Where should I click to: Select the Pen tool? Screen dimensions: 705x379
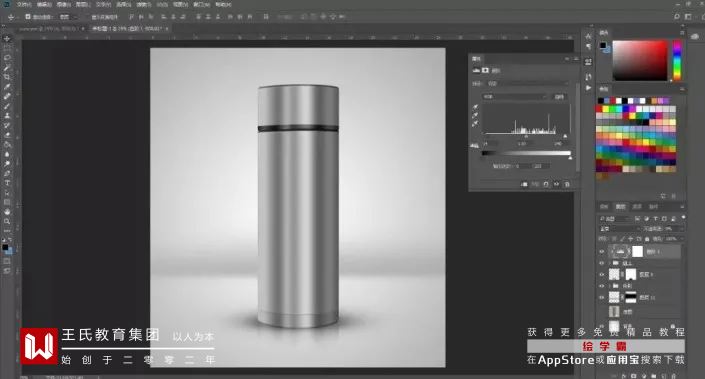[7, 174]
